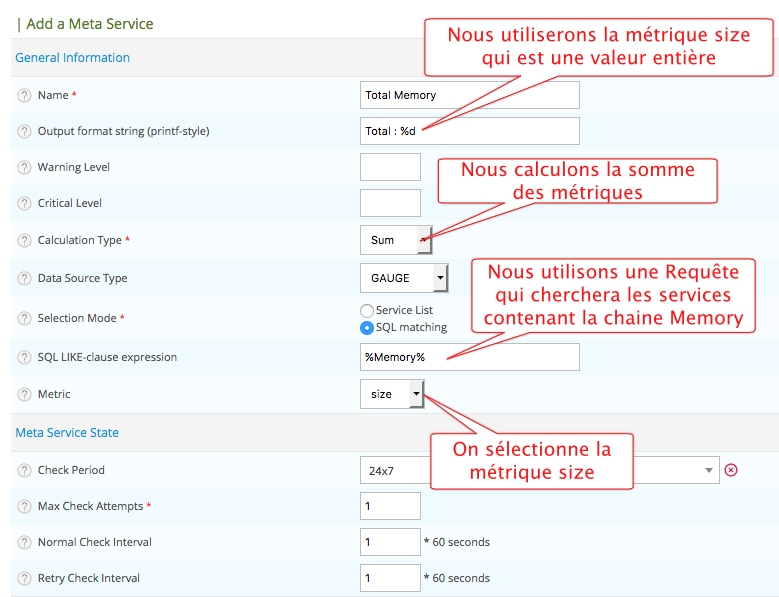Click help icon beside Output format string
This screenshot has height=597, width=779.
[24, 131]
